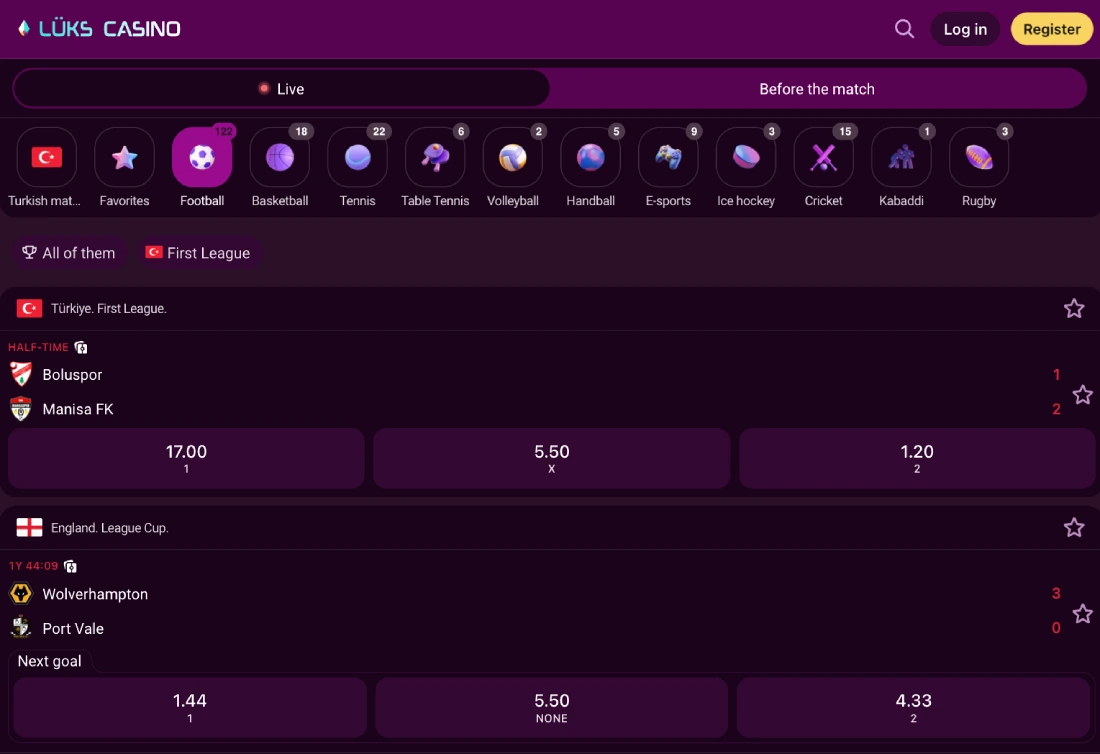
Task: Open the Next goal market tab
Action: point(49,661)
